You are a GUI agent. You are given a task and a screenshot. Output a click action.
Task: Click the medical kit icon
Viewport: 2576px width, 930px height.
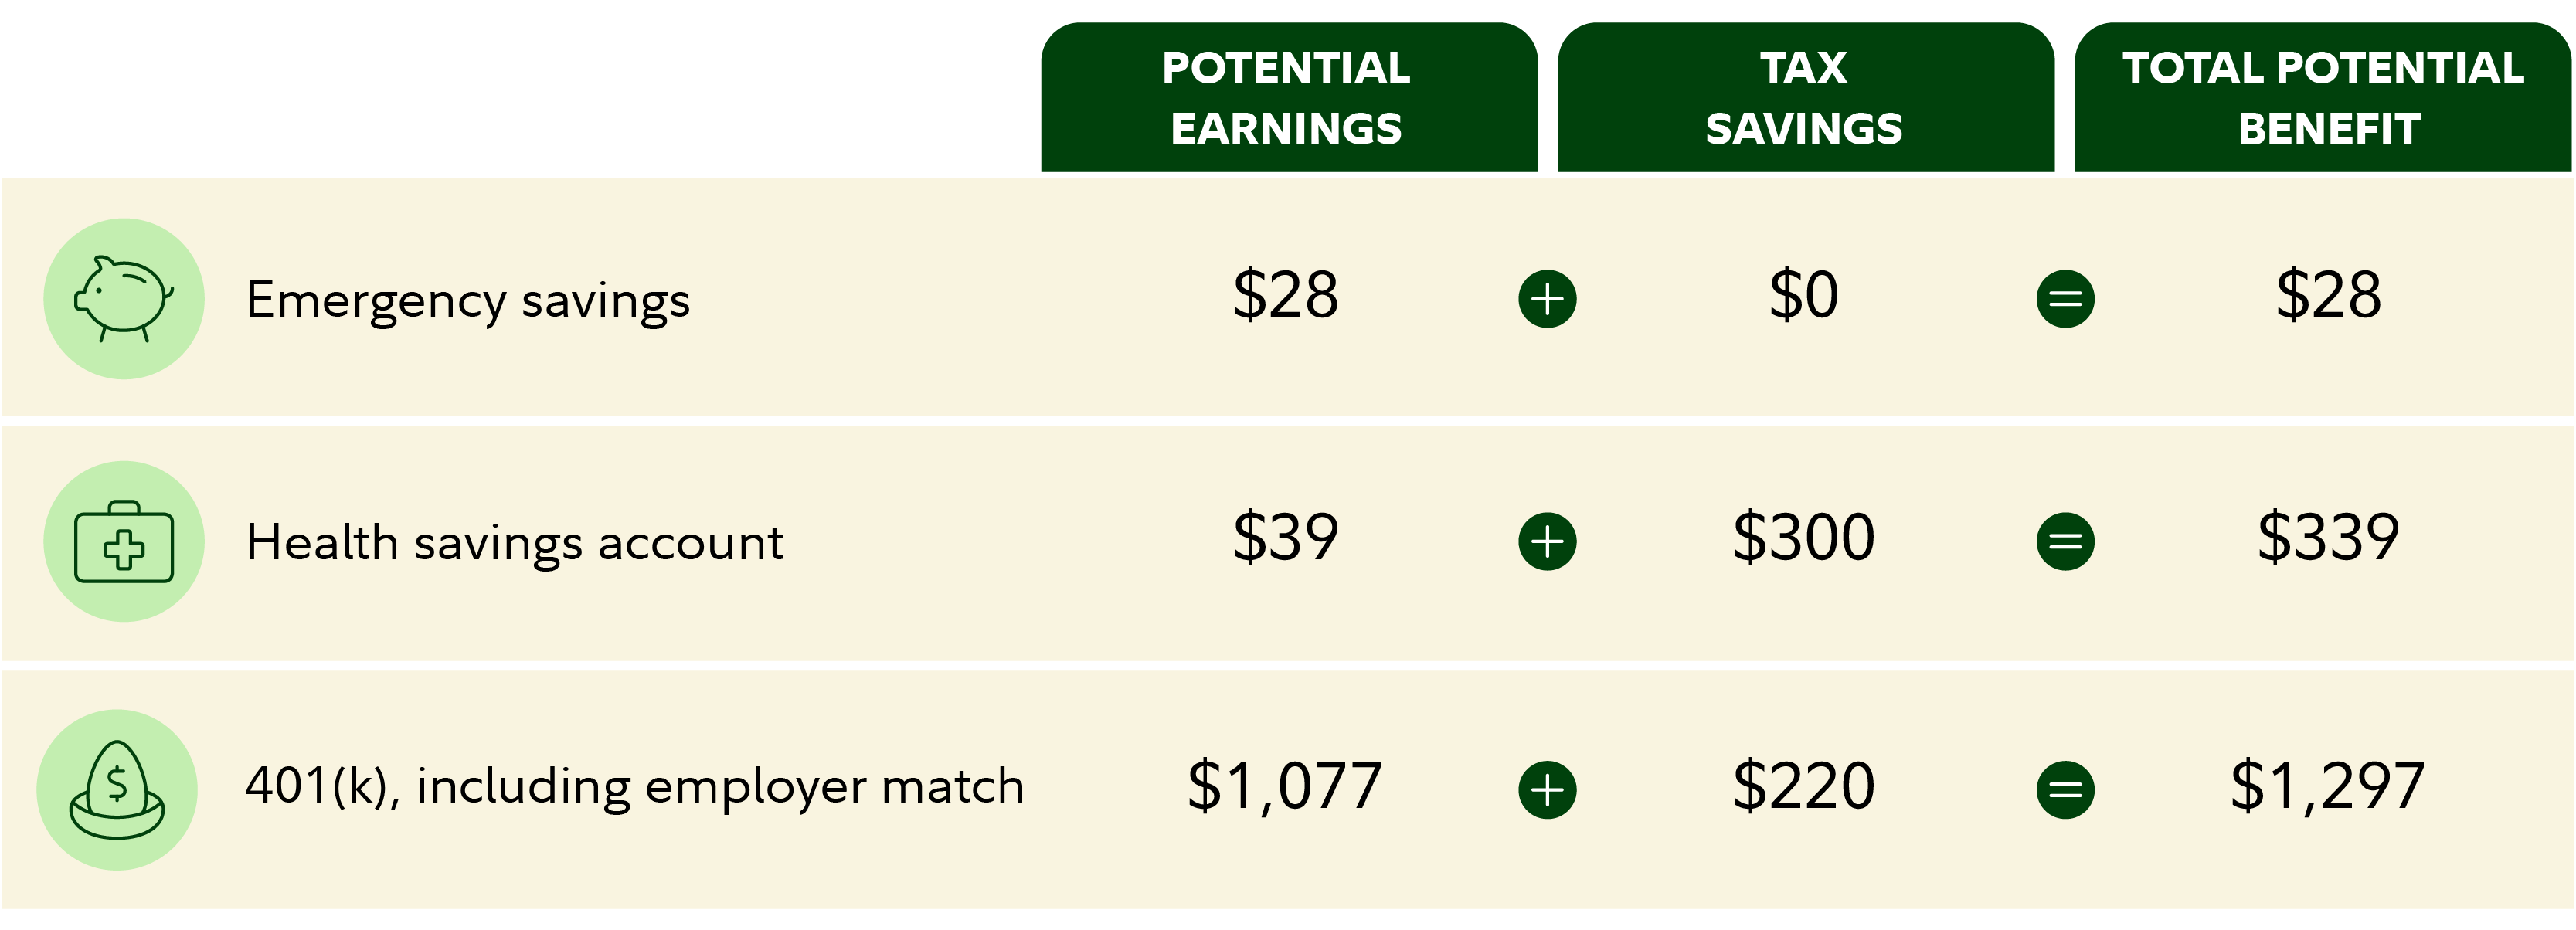pos(124,541)
